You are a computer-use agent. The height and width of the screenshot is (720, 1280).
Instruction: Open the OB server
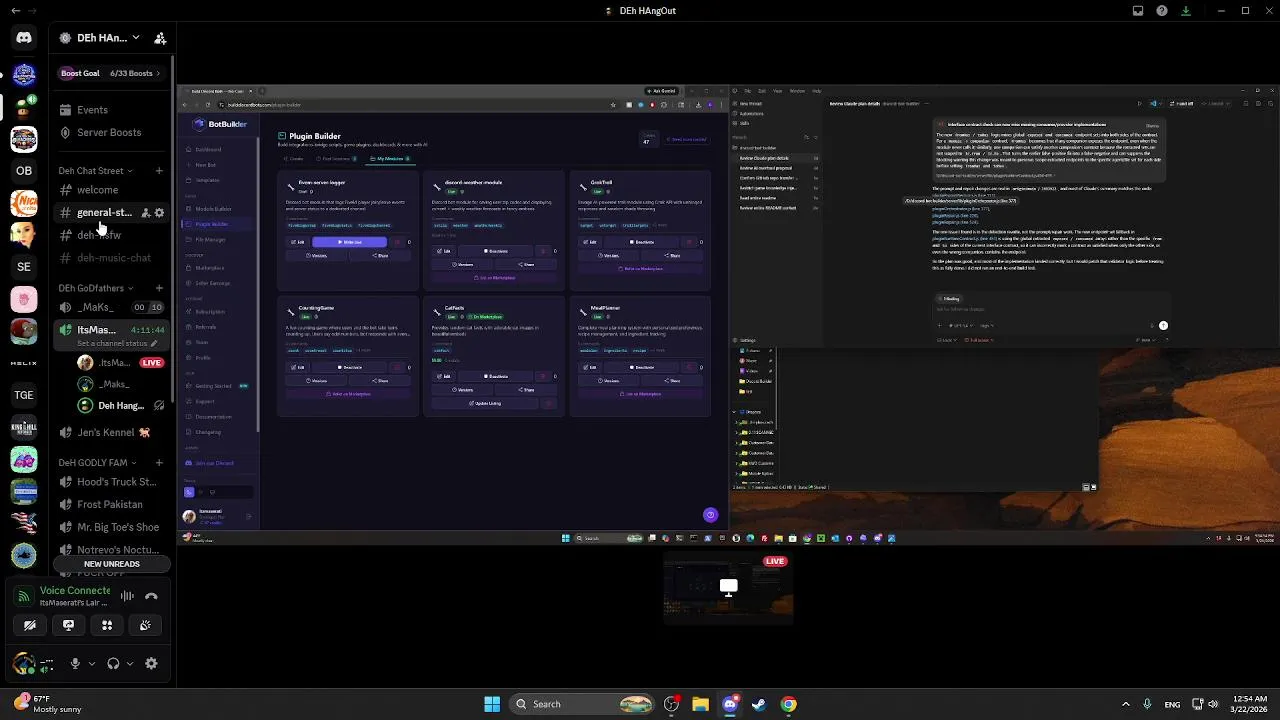point(24,170)
